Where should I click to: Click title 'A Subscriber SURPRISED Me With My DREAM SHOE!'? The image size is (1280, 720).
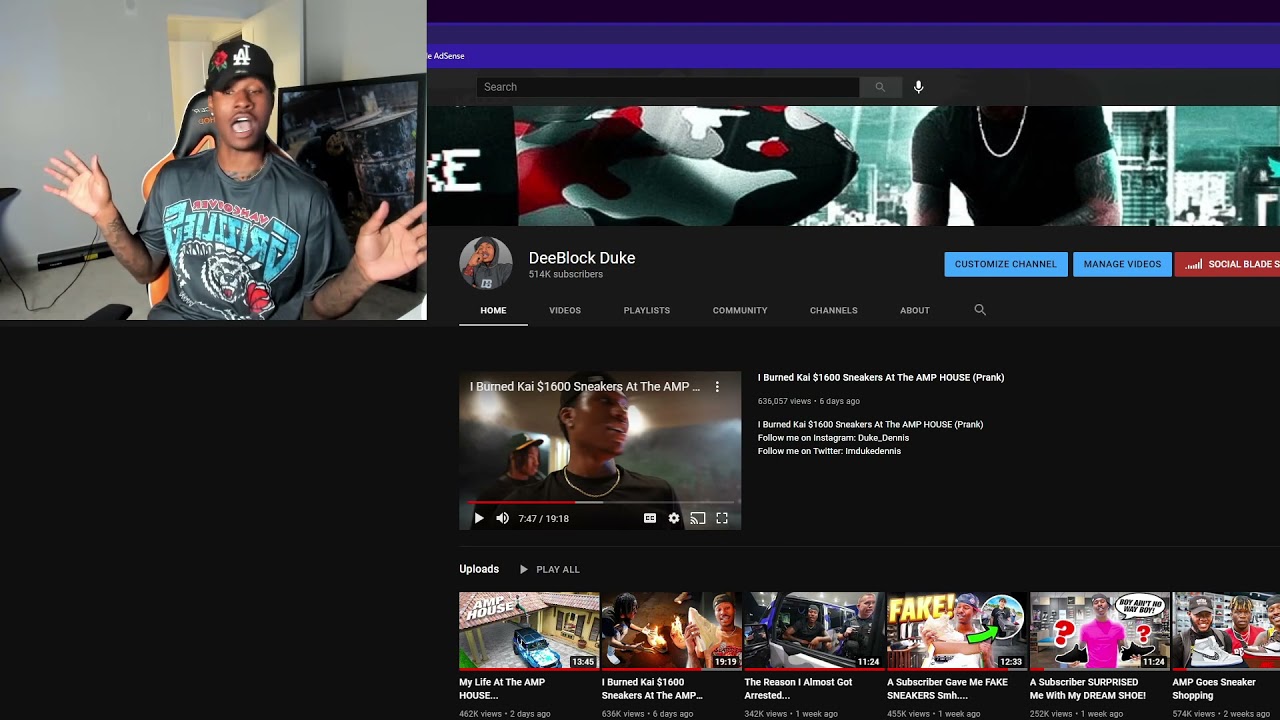[x=1088, y=689]
